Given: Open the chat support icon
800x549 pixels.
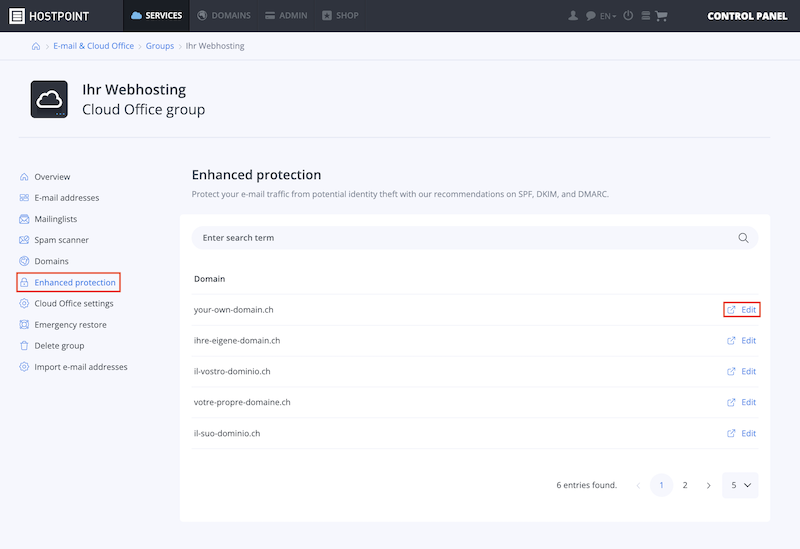Looking at the screenshot, I should tap(590, 16).
